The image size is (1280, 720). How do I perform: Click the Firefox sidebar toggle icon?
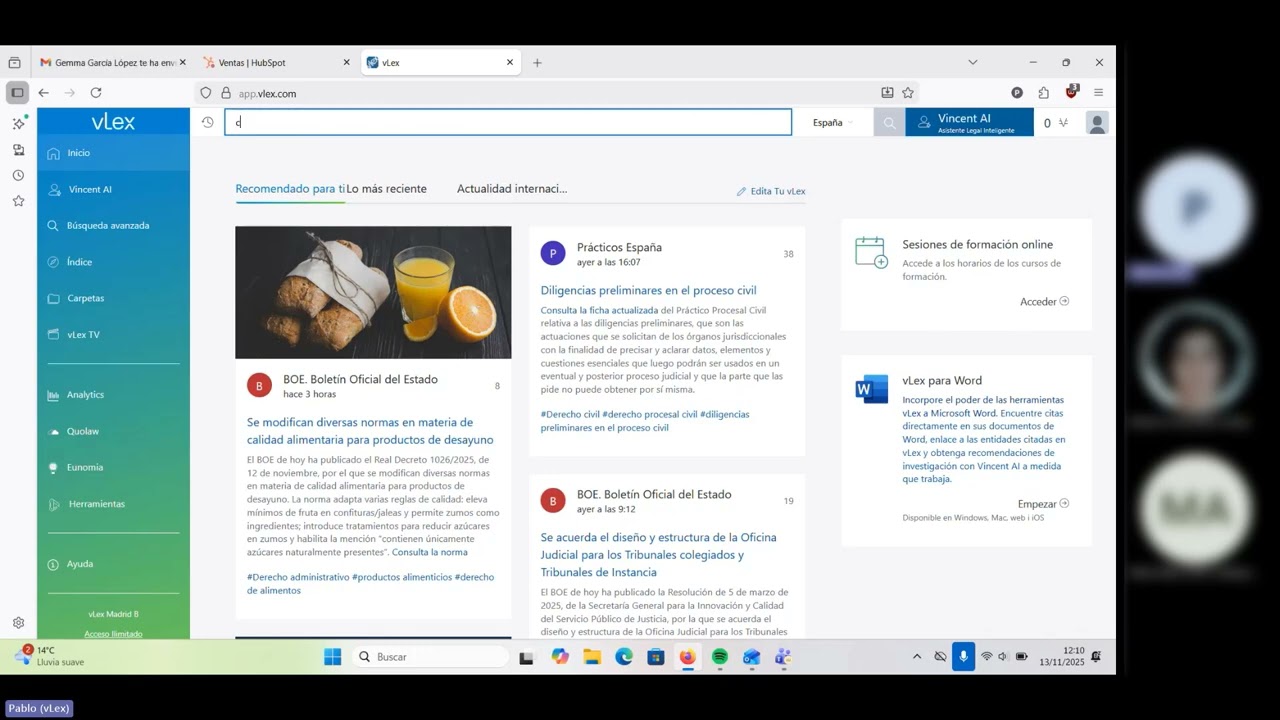(17, 93)
